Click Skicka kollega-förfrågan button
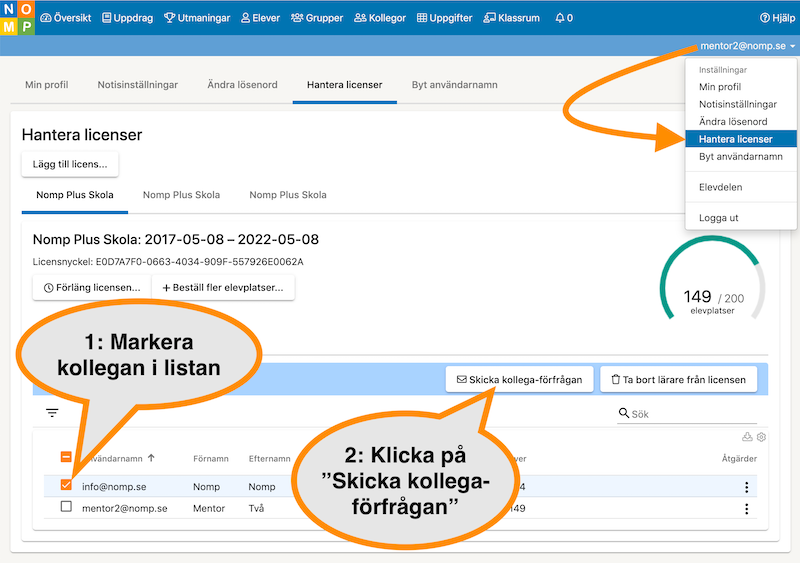Viewport: 800px width, 563px height. click(519, 380)
